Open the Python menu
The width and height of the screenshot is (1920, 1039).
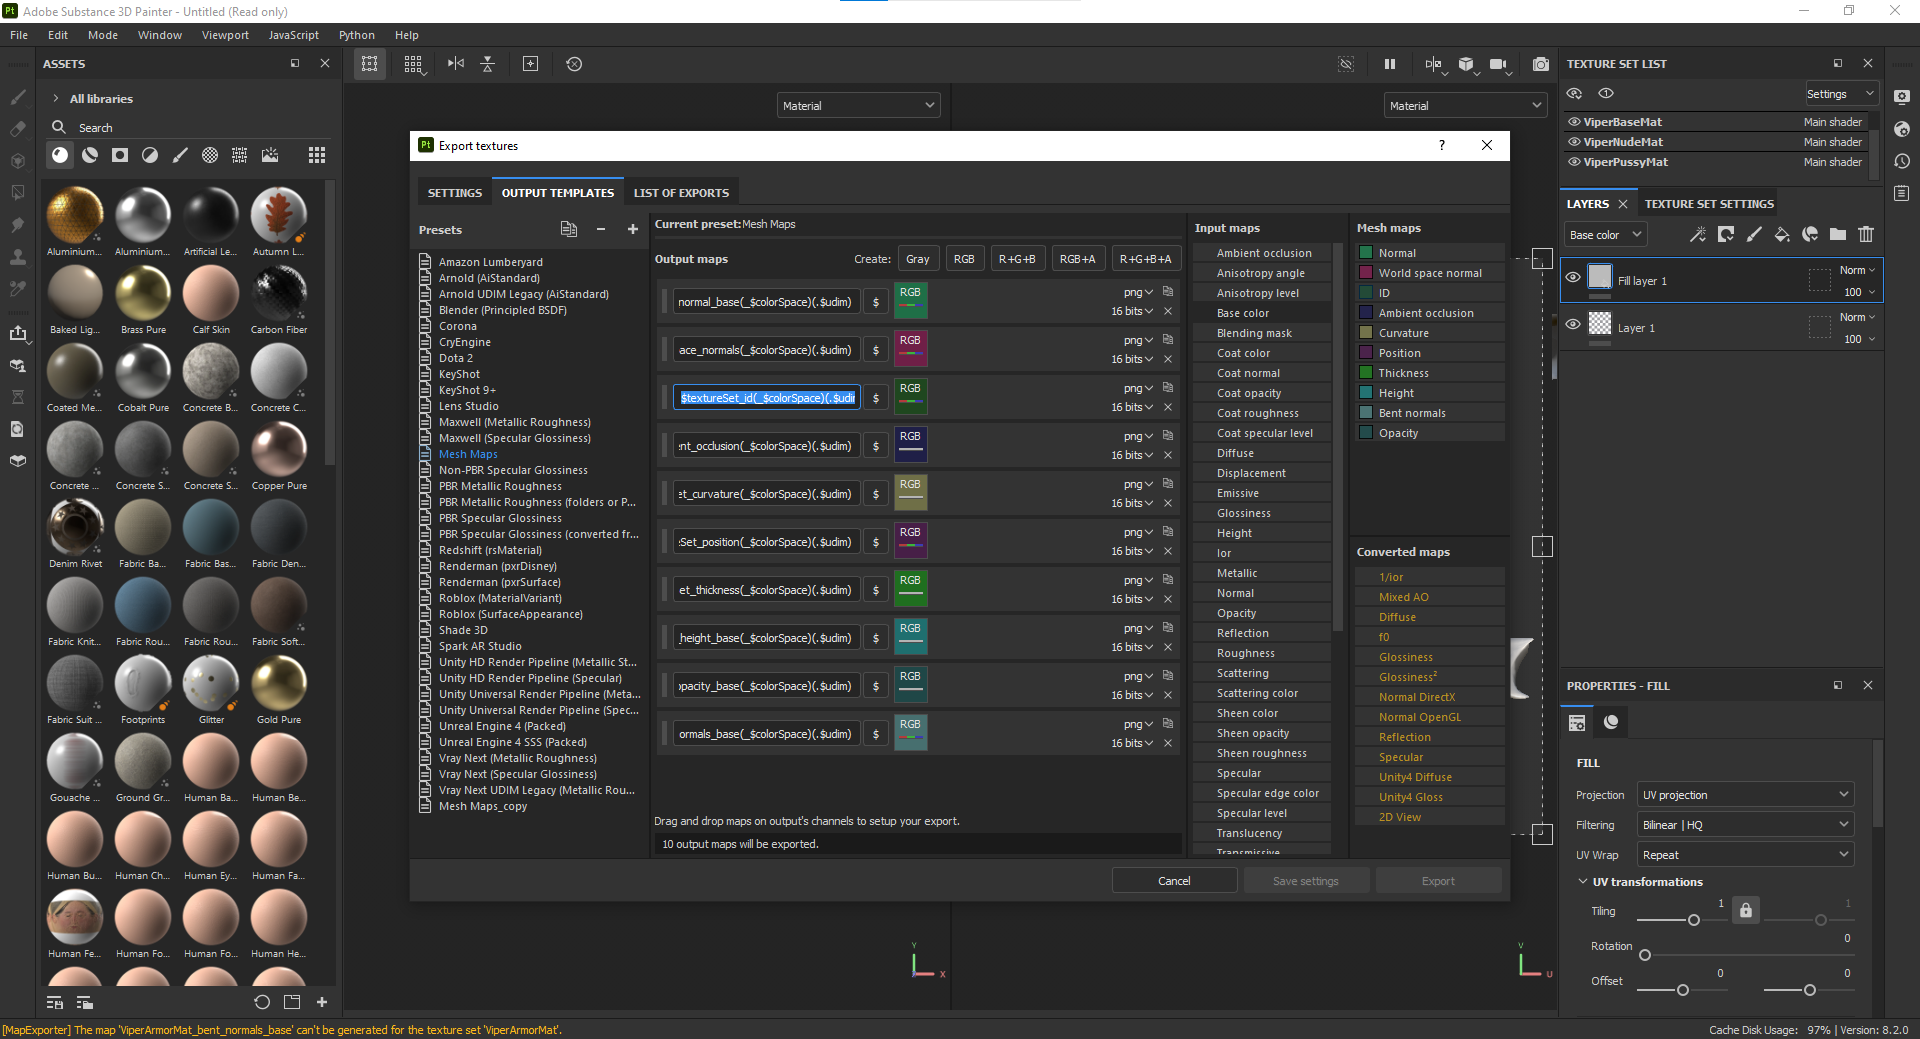pos(356,34)
